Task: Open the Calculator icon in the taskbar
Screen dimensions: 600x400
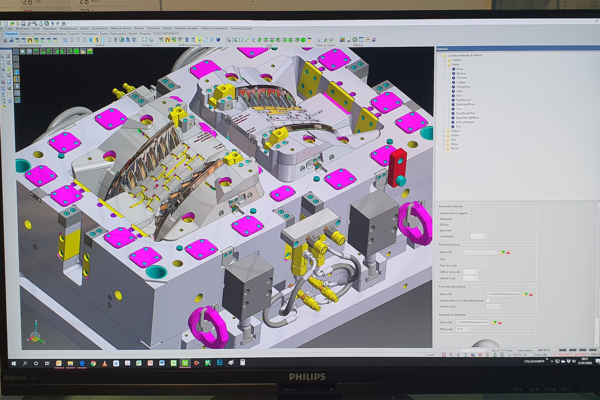Action: point(242,362)
